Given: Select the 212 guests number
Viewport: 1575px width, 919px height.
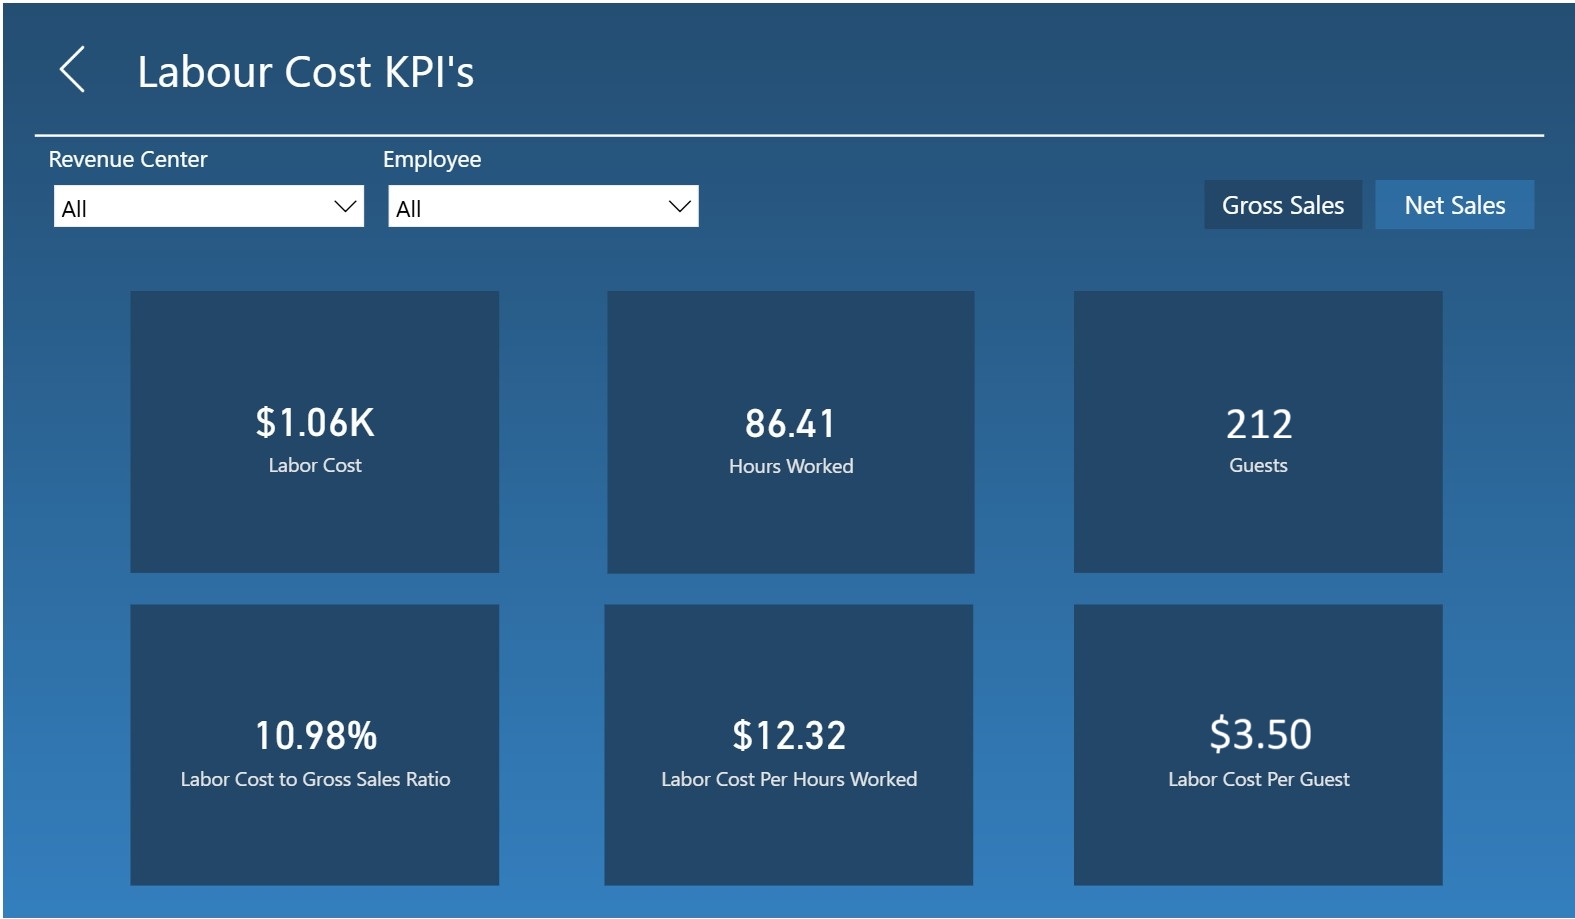Looking at the screenshot, I should [1258, 425].
